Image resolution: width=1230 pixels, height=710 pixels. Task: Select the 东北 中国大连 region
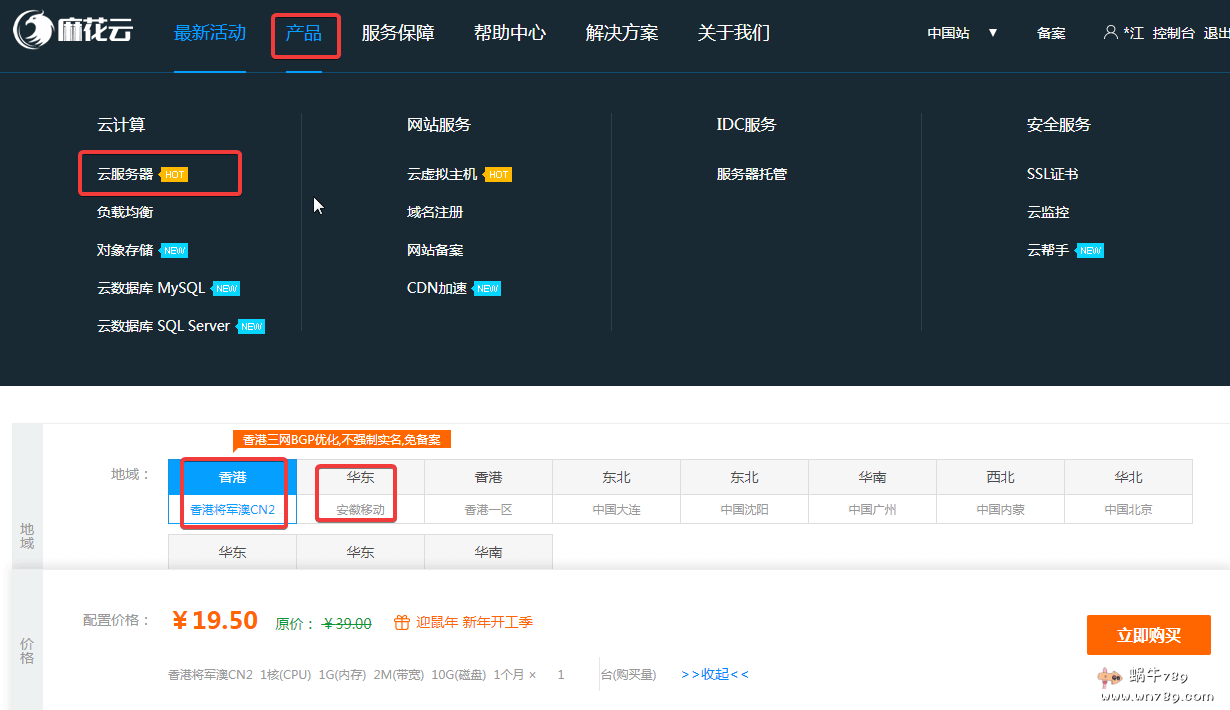616,492
